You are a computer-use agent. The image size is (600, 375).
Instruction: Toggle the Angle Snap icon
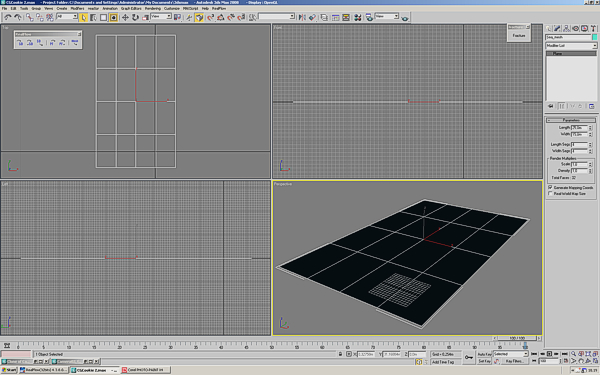[x=221, y=17]
